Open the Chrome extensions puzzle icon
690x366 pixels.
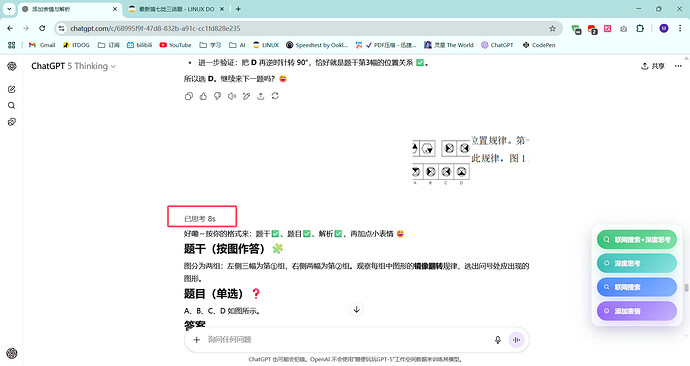640,29
